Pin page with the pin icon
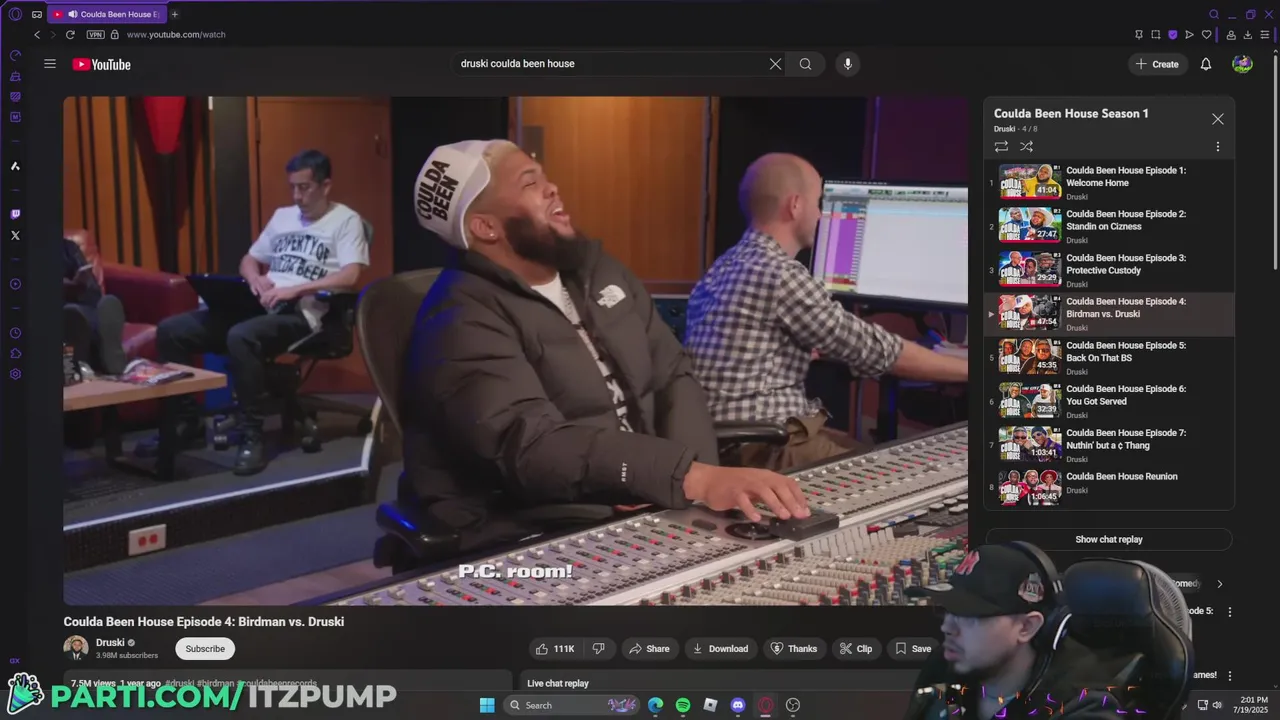The image size is (1280, 720). [x=1138, y=34]
